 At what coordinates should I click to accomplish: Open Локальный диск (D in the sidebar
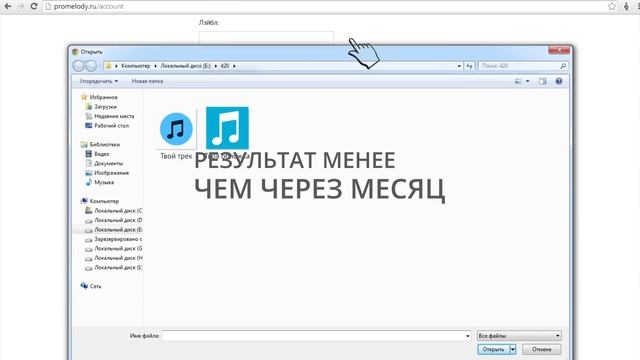118,220
